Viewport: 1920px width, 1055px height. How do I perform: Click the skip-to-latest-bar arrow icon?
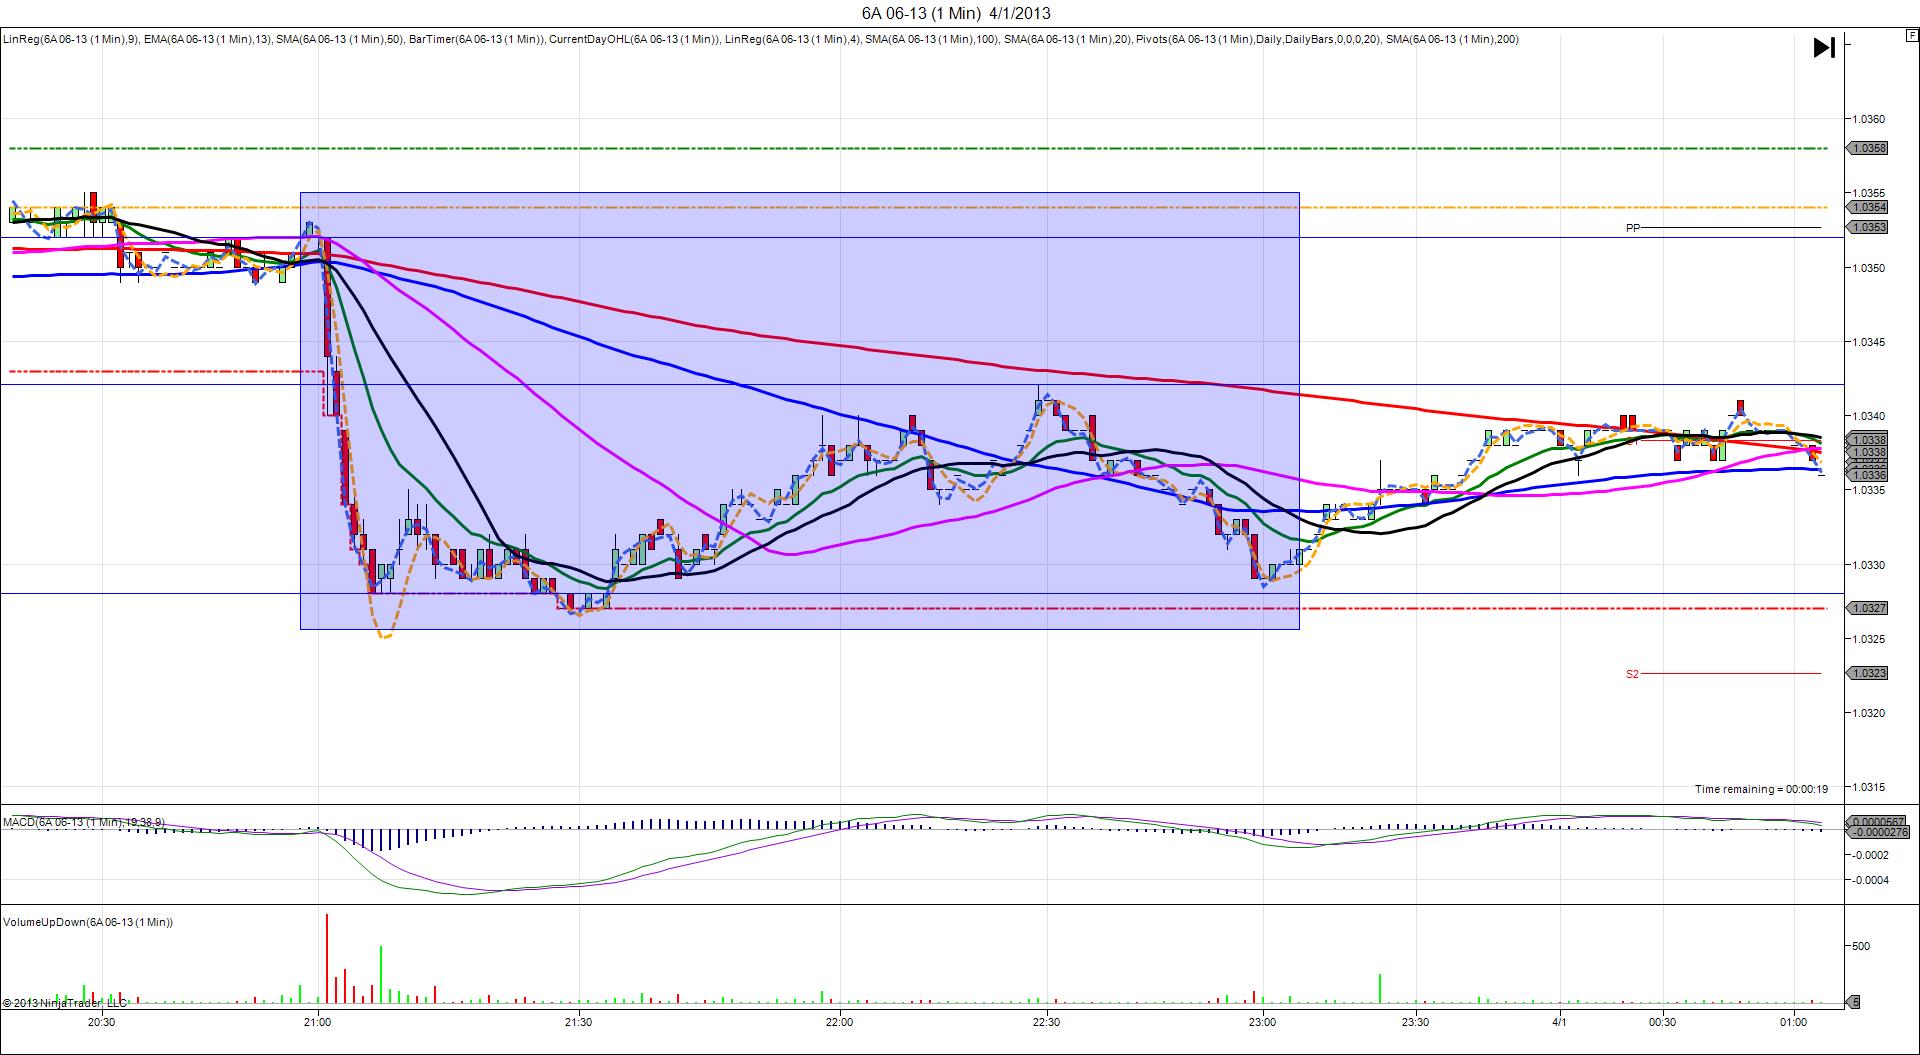(x=1824, y=48)
